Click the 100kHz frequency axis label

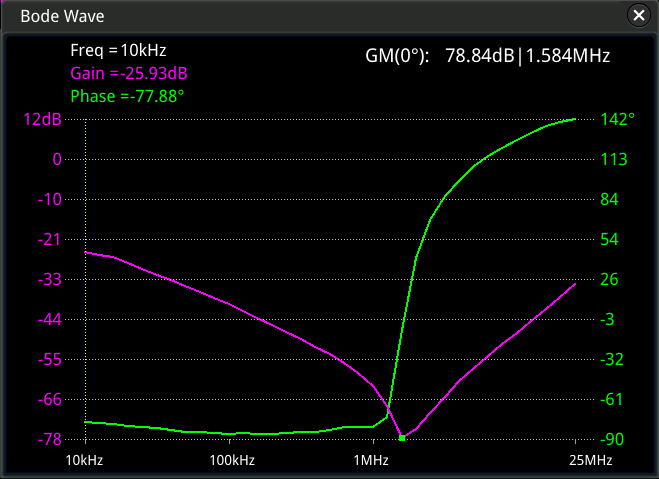pyautogui.click(x=231, y=460)
